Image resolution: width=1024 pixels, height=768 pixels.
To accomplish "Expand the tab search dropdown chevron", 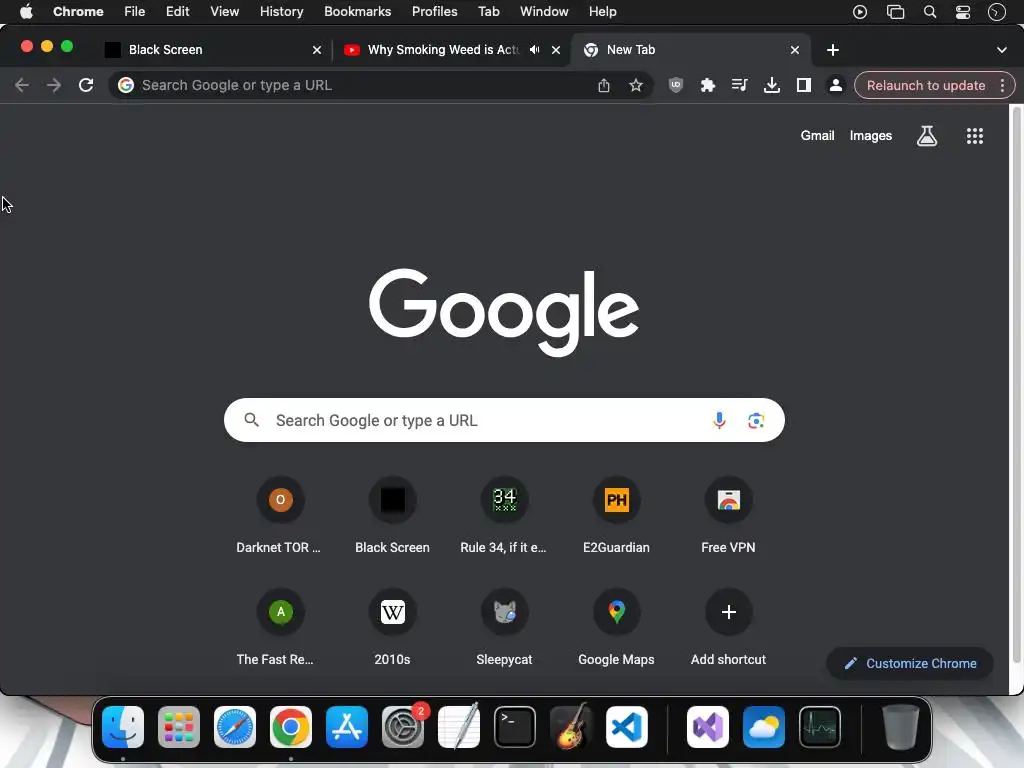I will (1002, 50).
